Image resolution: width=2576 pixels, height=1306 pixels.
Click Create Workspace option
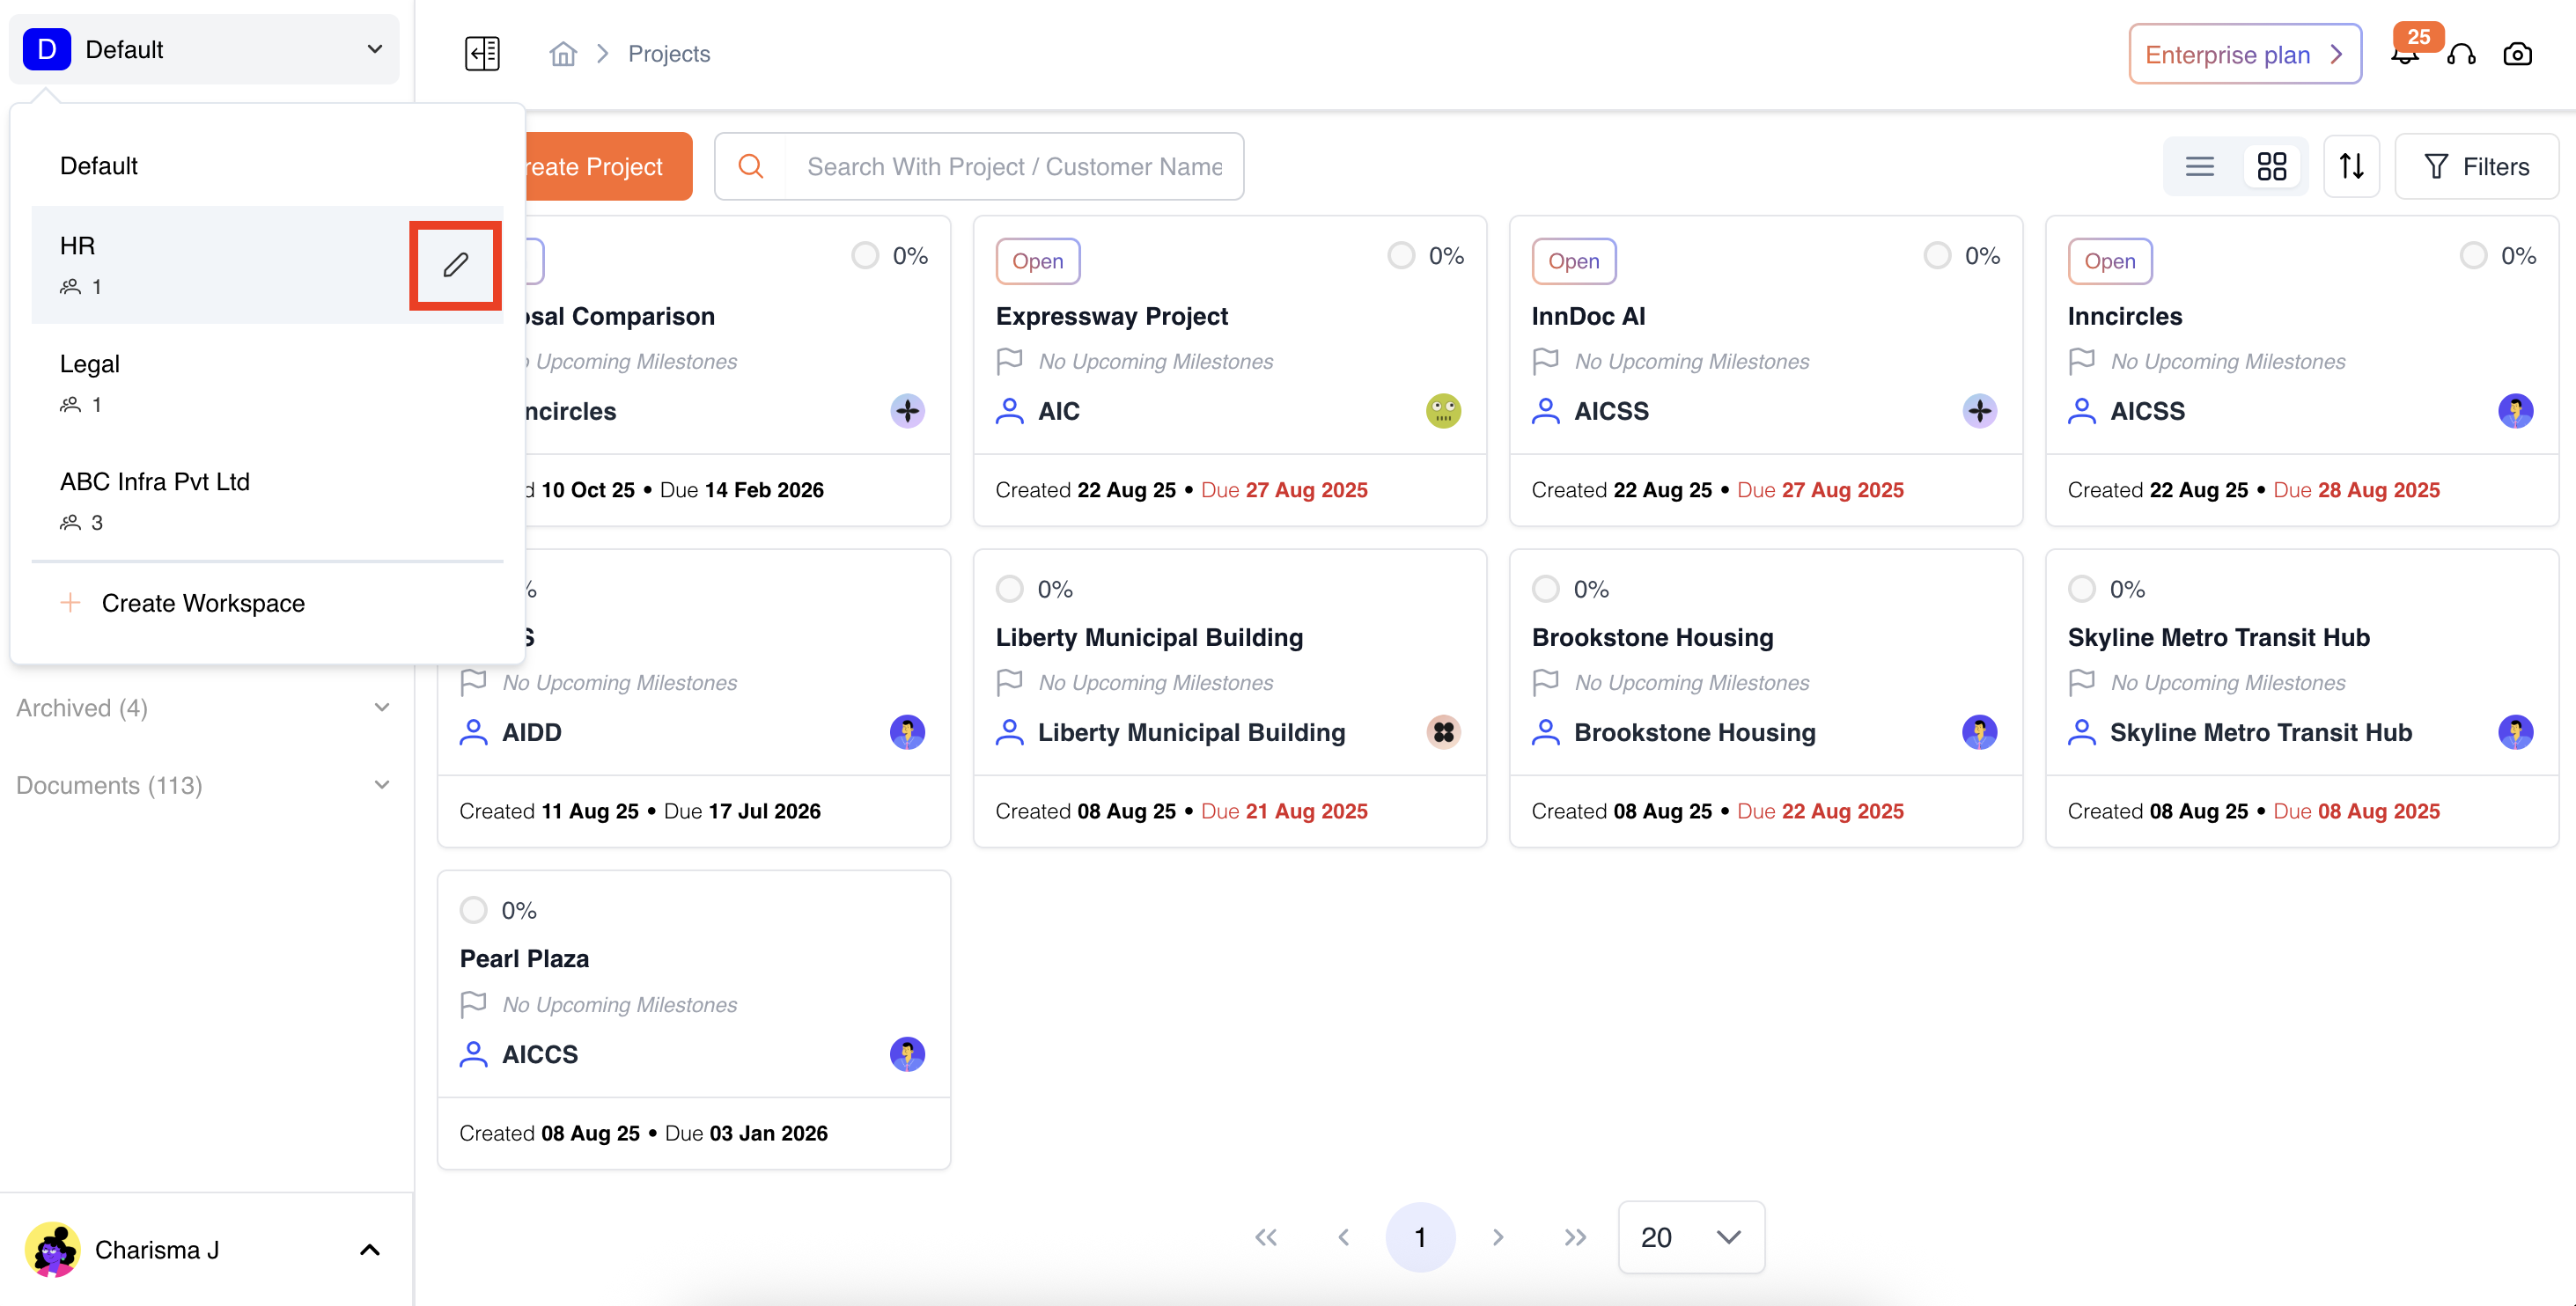[x=203, y=603]
